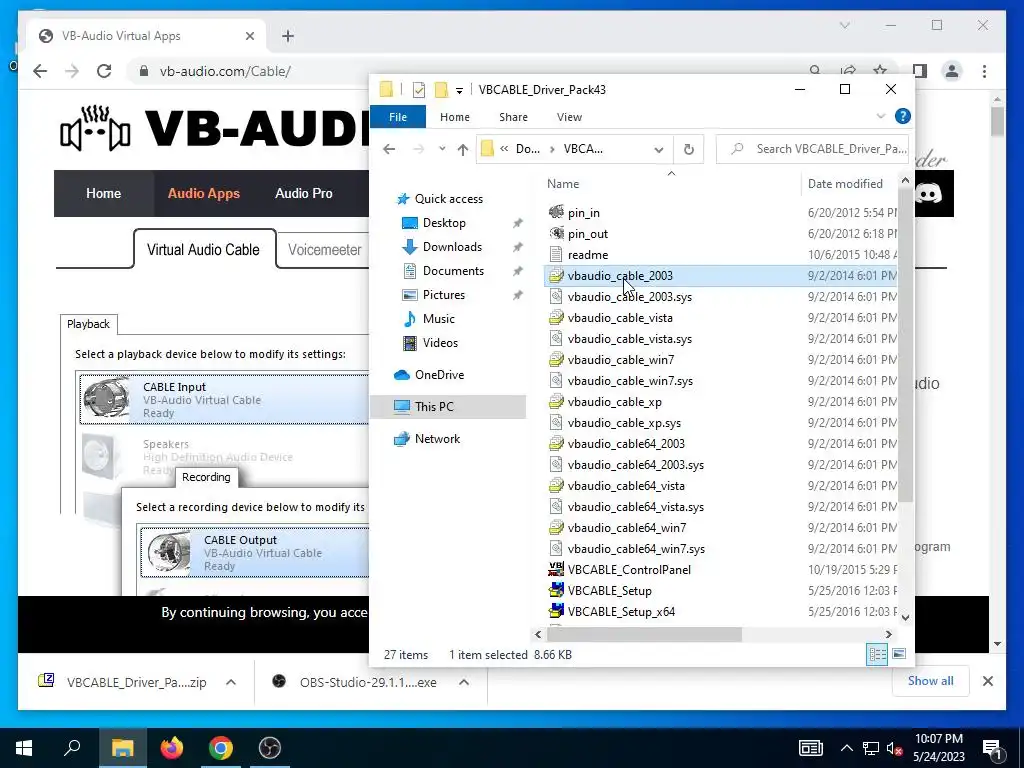This screenshot has height=768, width=1024.
Task: Close the Chrome downloads bar
Action: click(x=987, y=681)
